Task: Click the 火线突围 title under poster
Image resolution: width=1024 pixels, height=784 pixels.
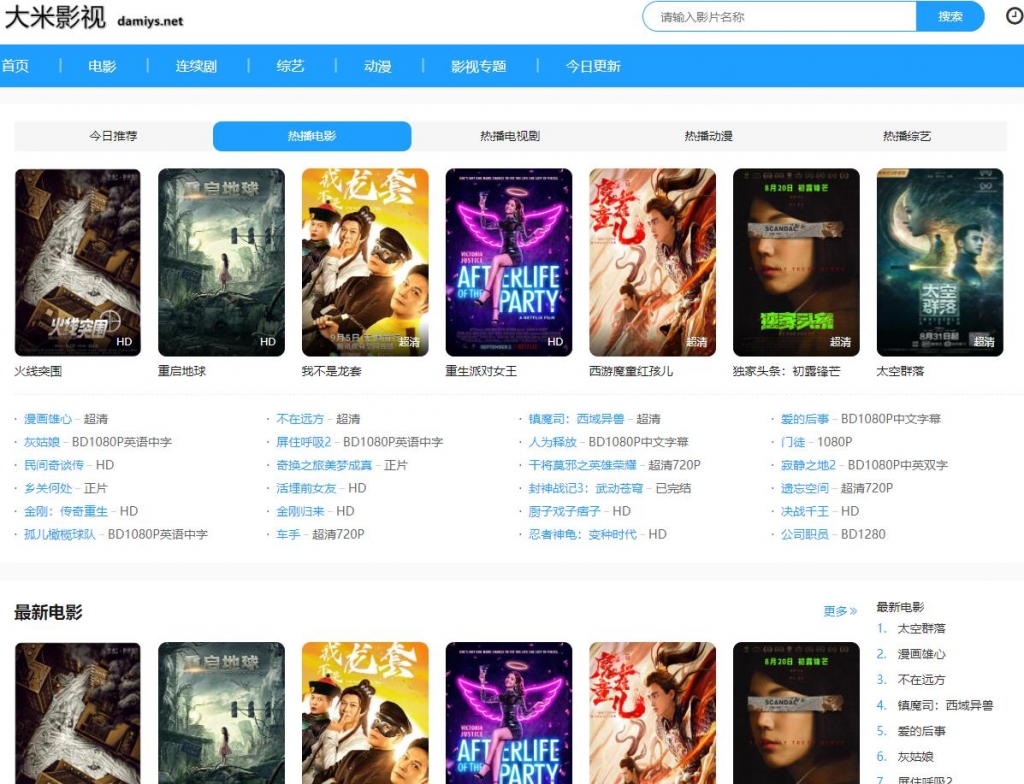Action: (x=39, y=371)
